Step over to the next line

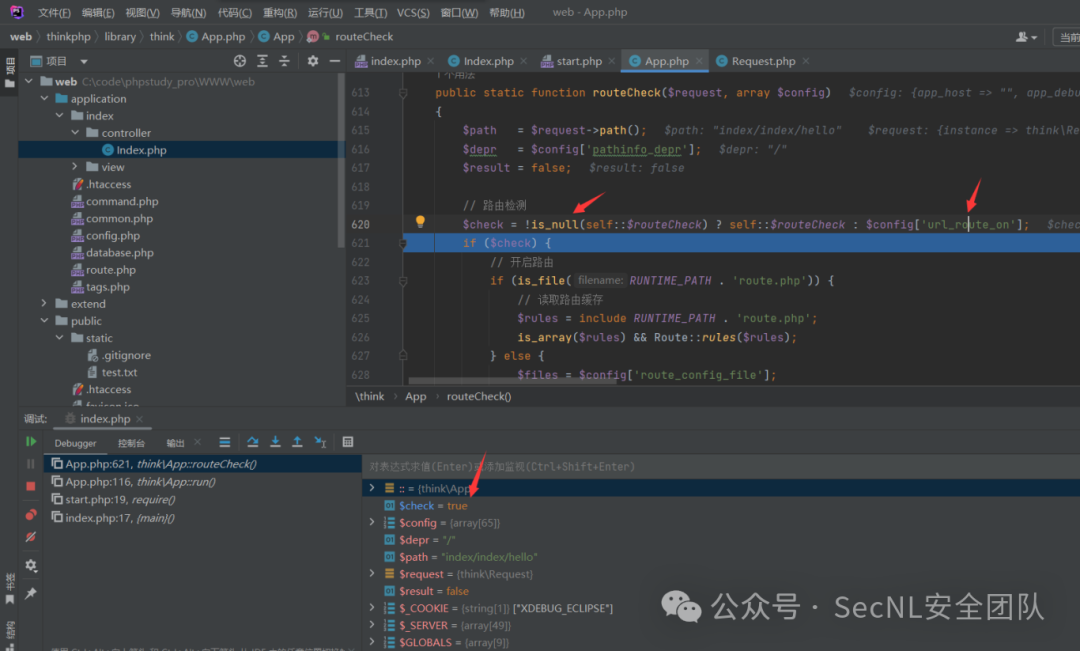coord(253,442)
